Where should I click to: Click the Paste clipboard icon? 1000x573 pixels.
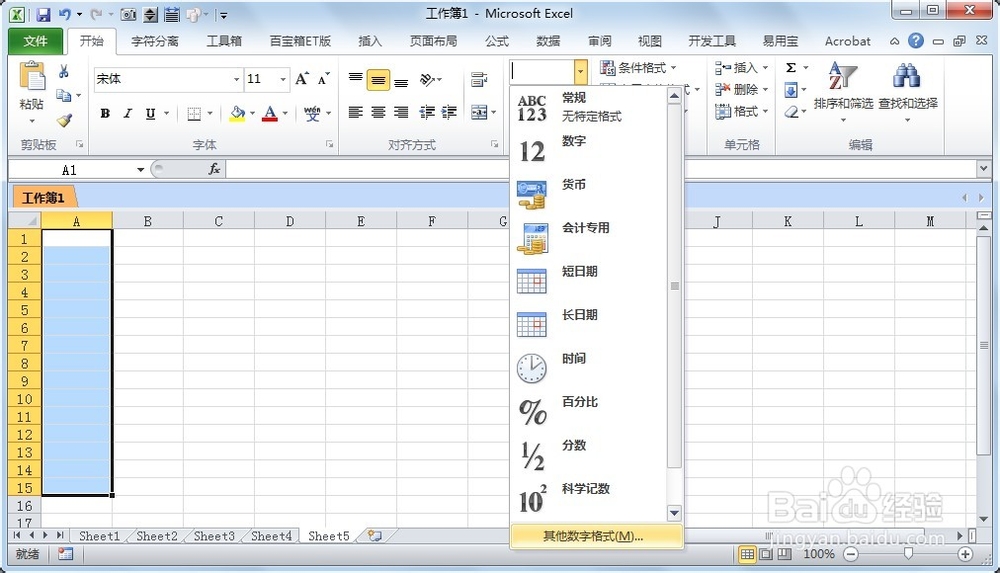32,77
